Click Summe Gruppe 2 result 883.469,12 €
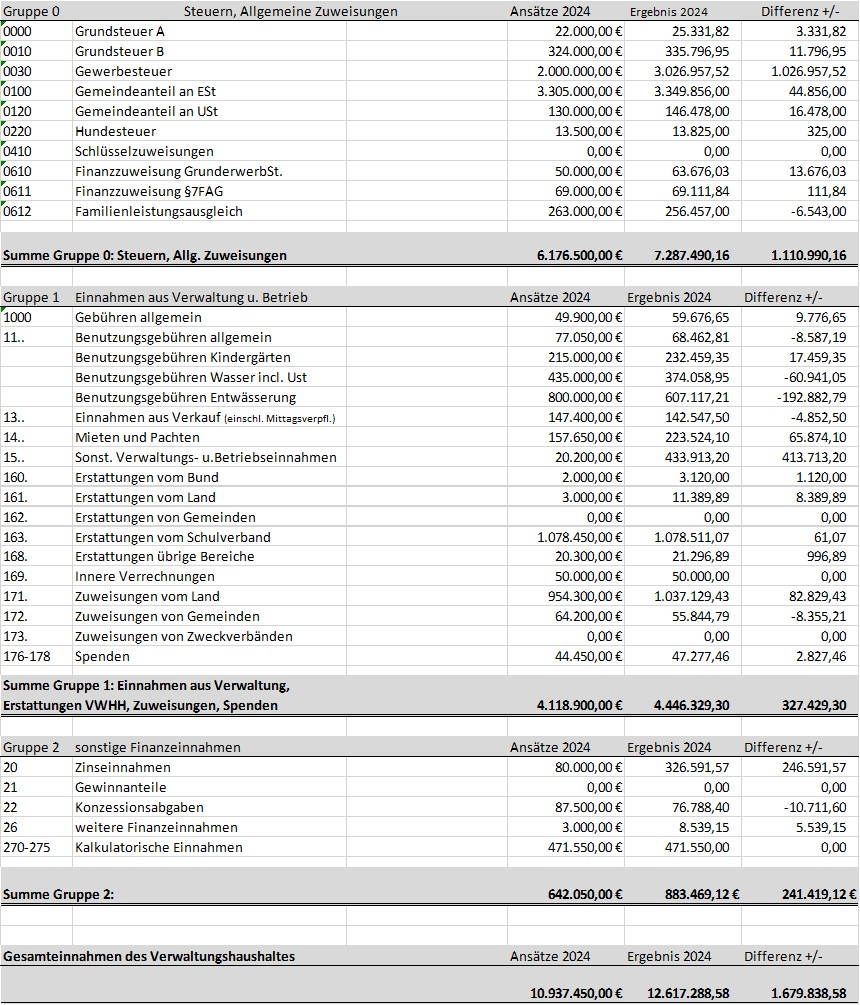The height and width of the screenshot is (1005, 860). tap(702, 894)
